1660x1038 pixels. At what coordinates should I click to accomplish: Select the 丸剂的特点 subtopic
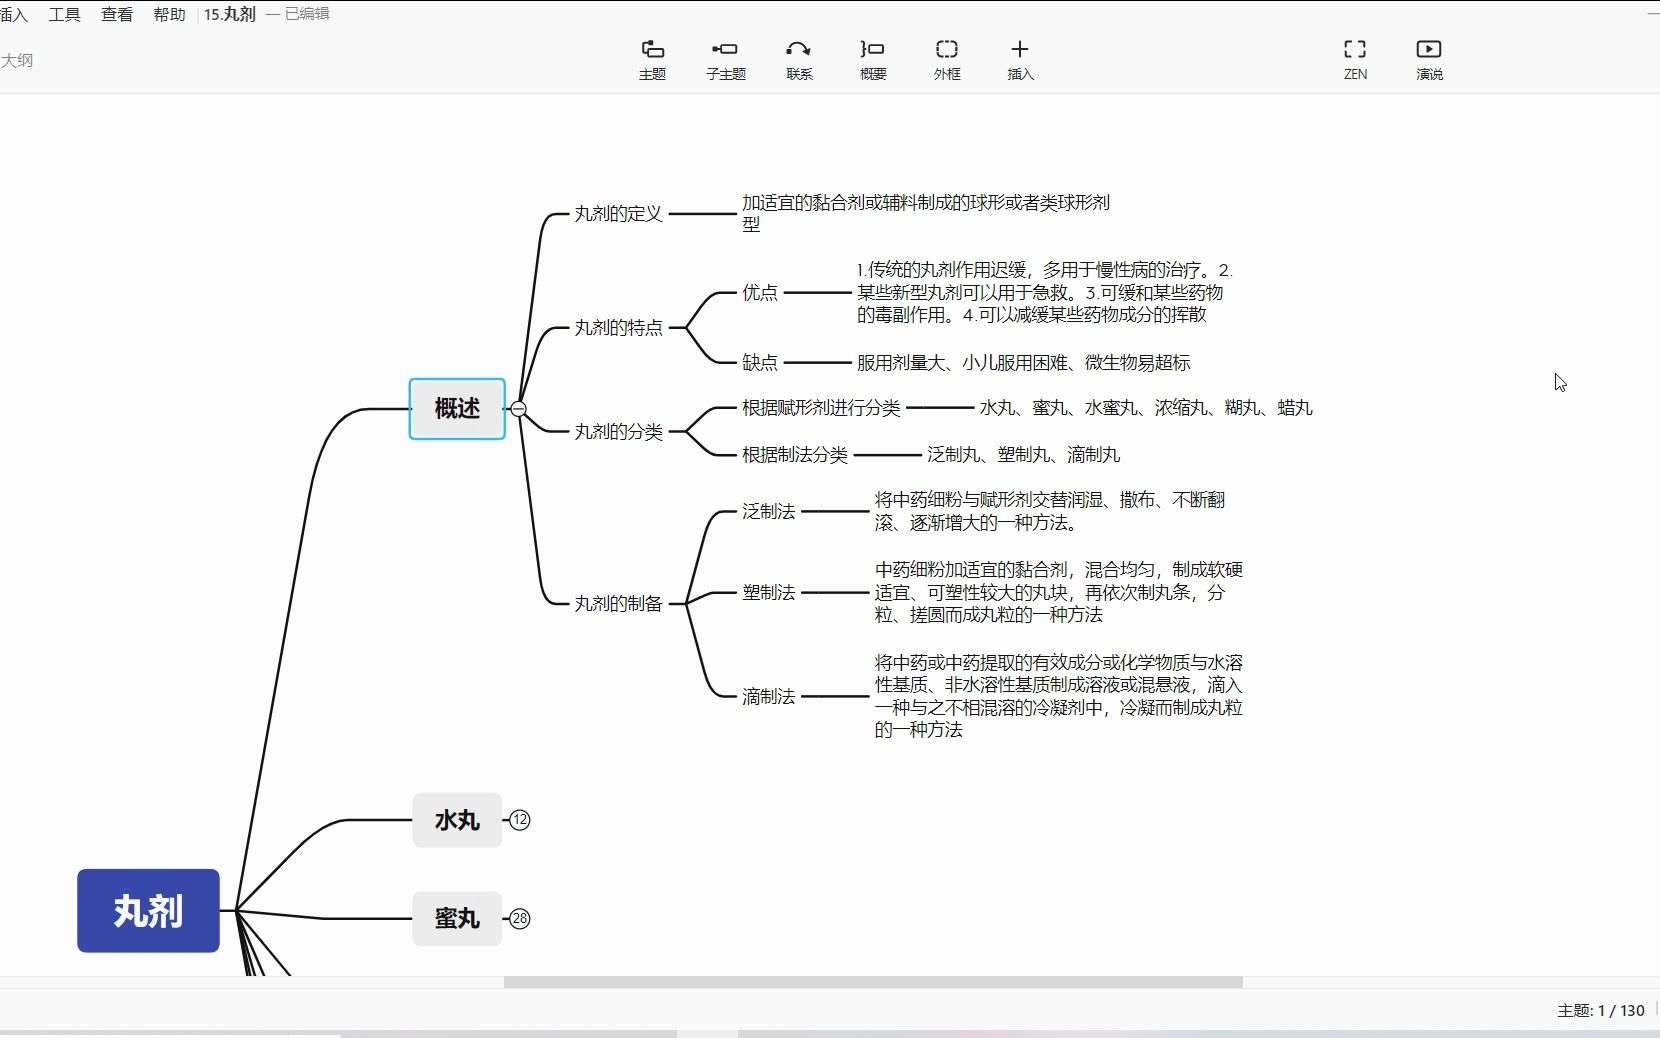[618, 328]
